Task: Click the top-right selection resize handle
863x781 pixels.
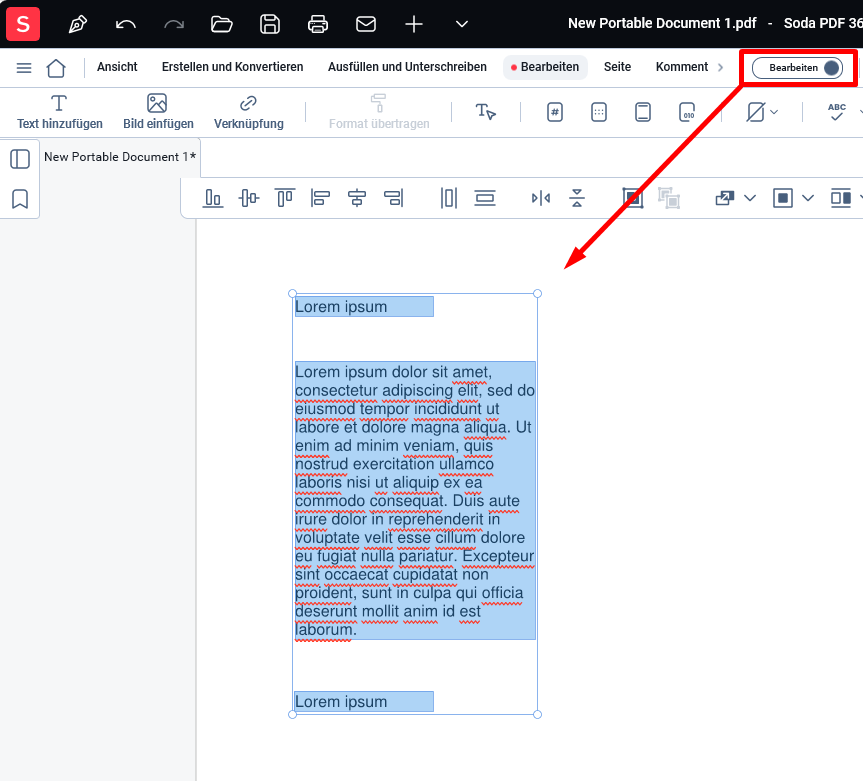Action: (538, 294)
